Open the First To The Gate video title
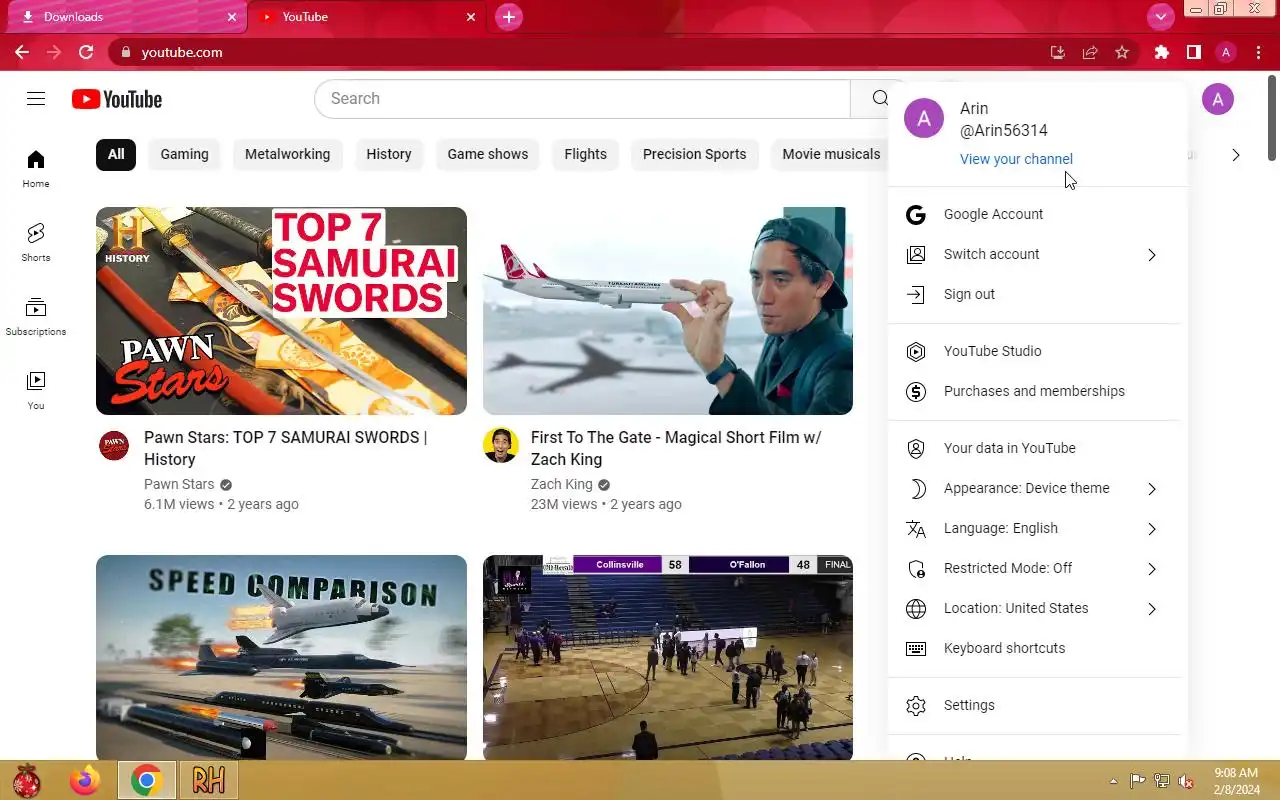1280x800 pixels. tap(676, 448)
